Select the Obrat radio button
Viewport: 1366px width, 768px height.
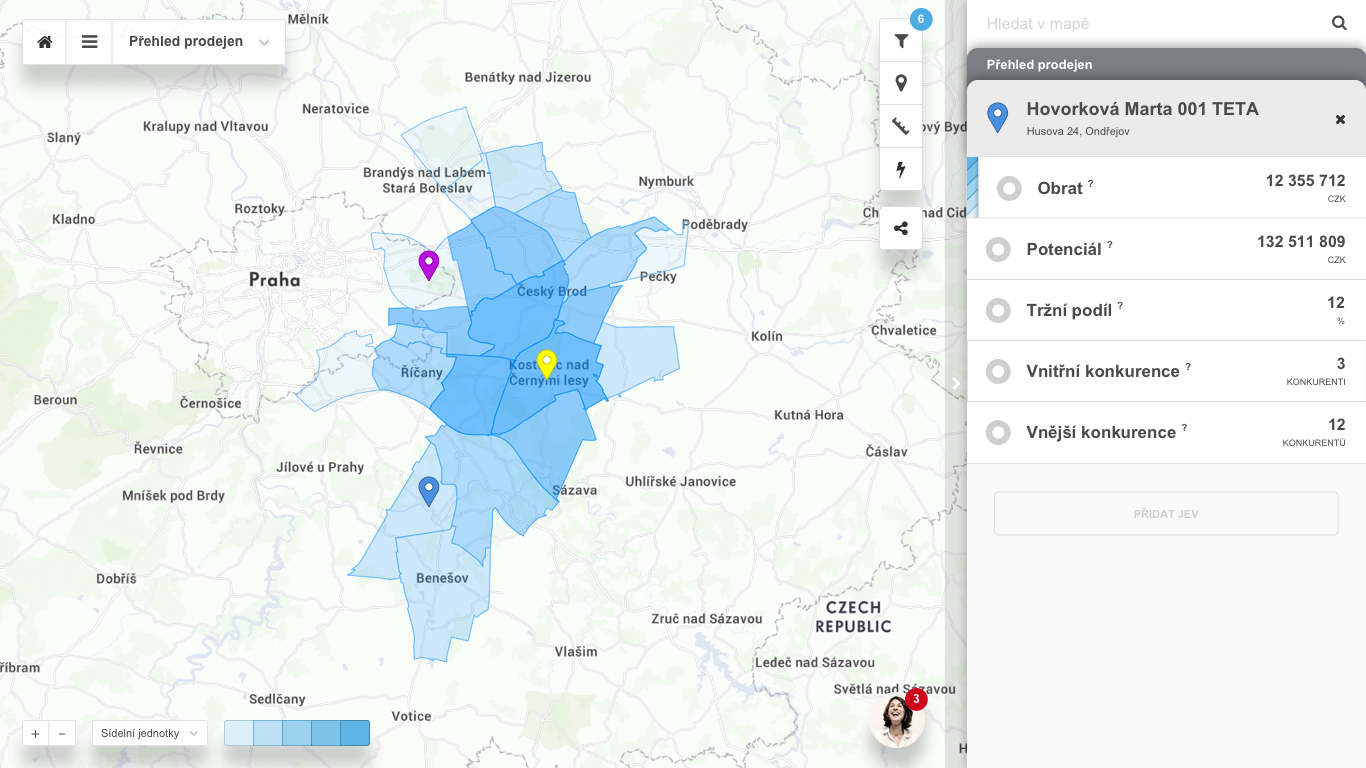tap(1009, 188)
